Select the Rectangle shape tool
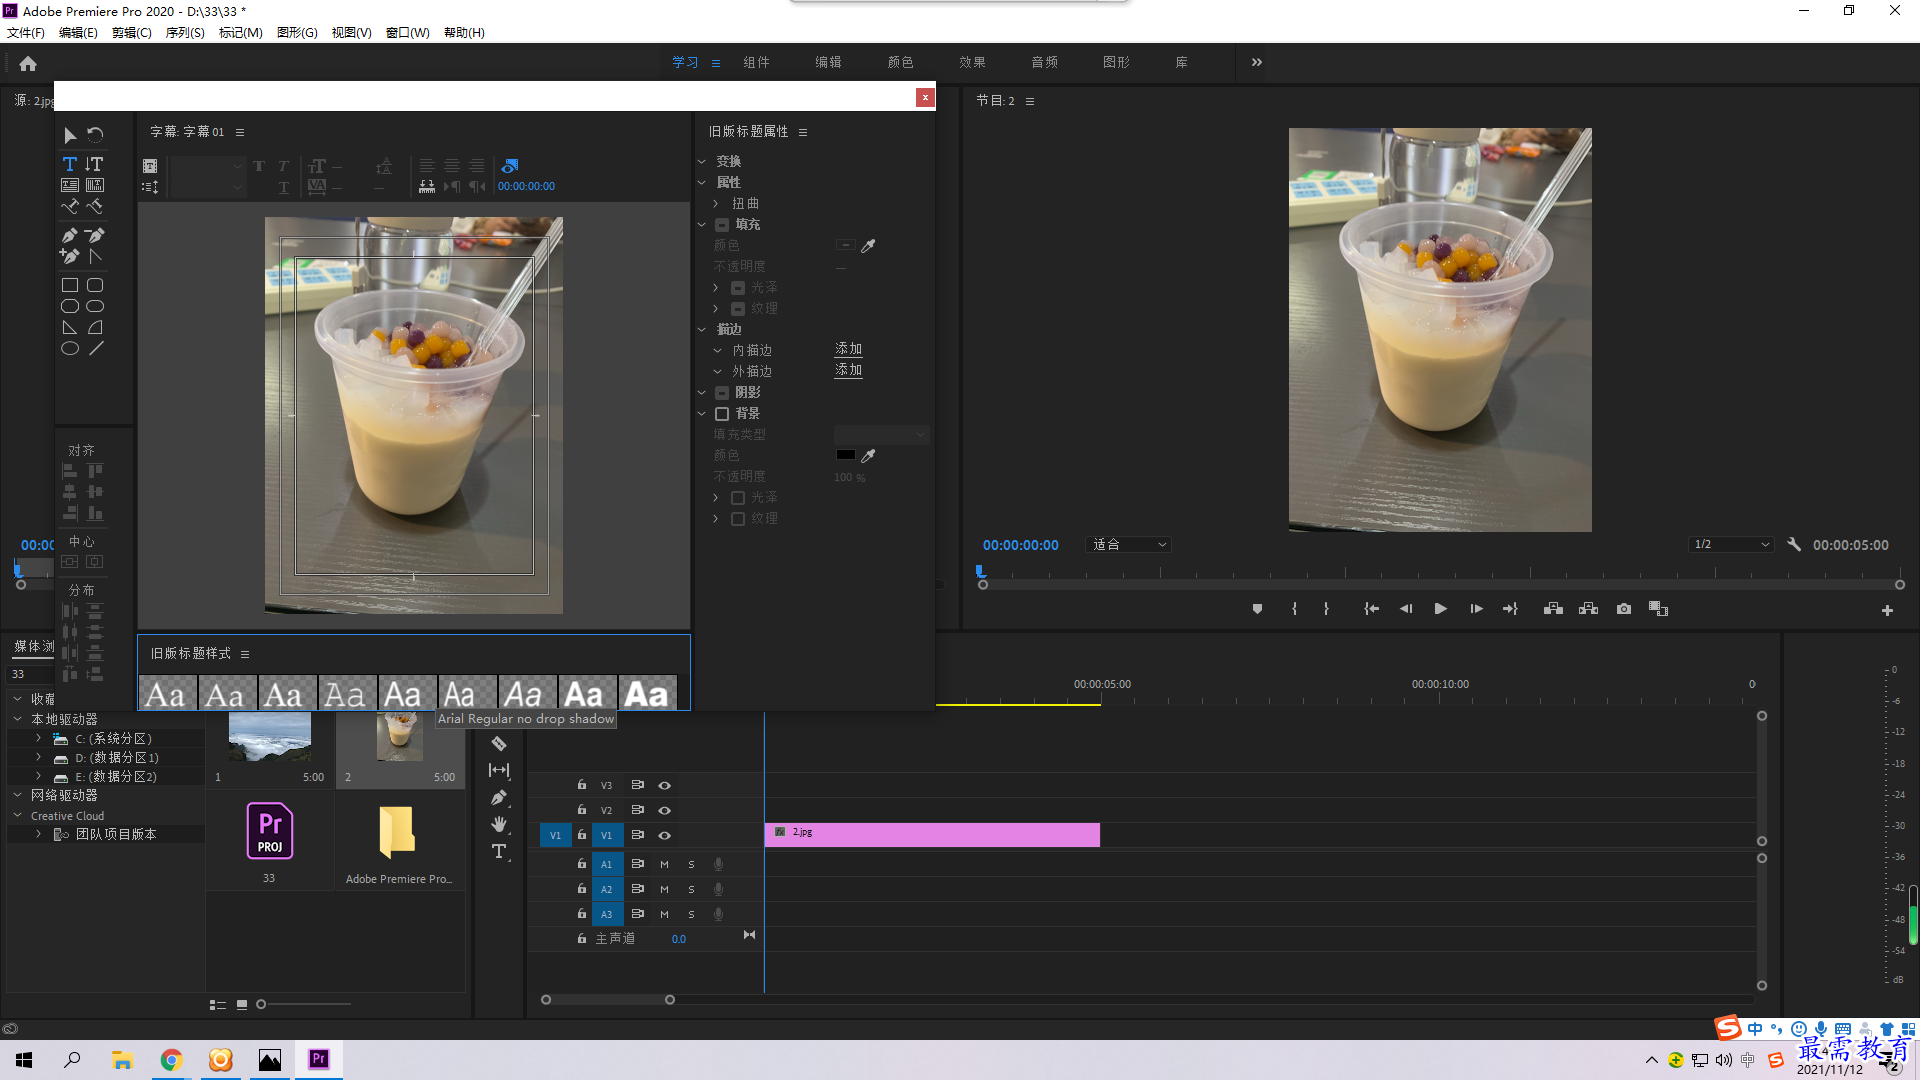 [70, 286]
